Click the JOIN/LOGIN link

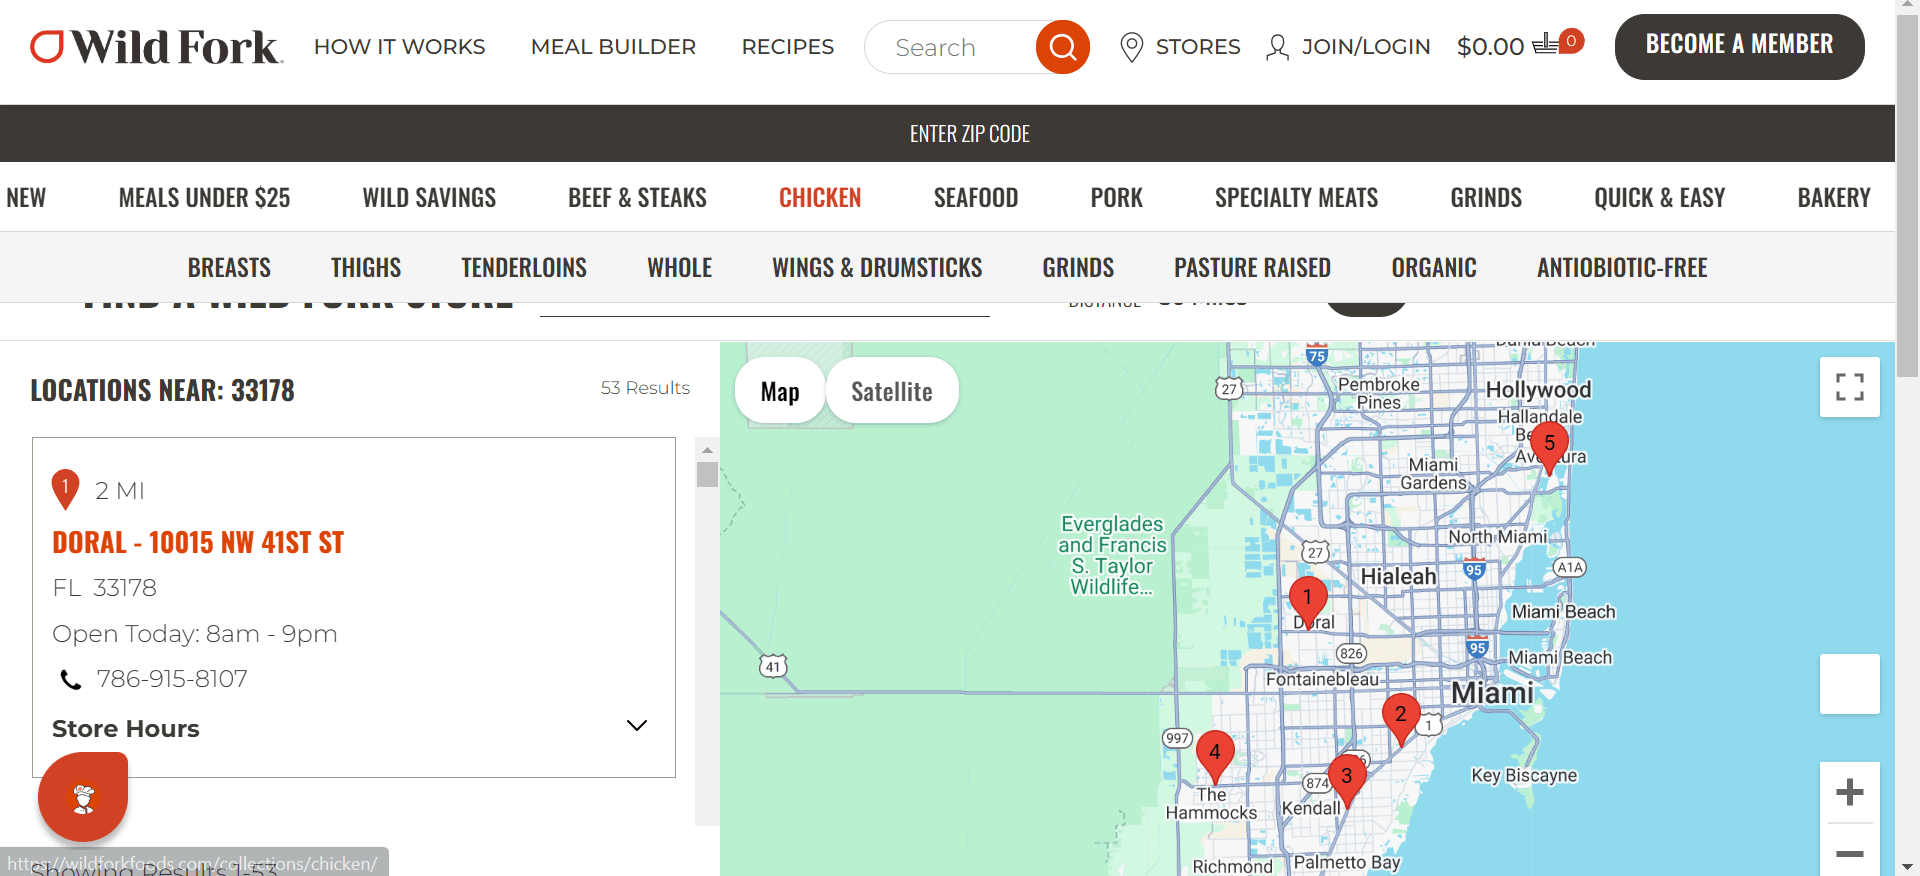point(1365,47)
